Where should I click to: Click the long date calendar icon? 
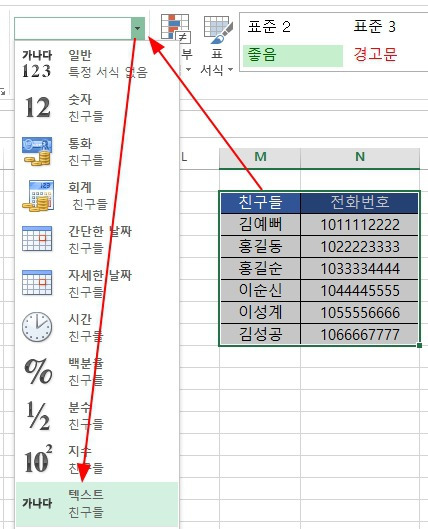coord(37,283)
